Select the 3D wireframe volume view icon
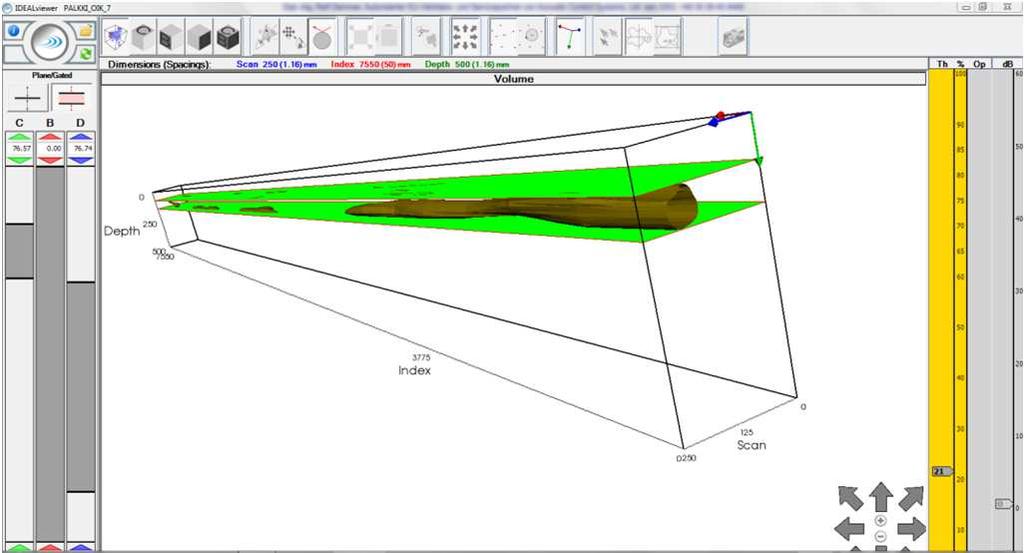The image size is (1024, 553). tap(116, 37)
